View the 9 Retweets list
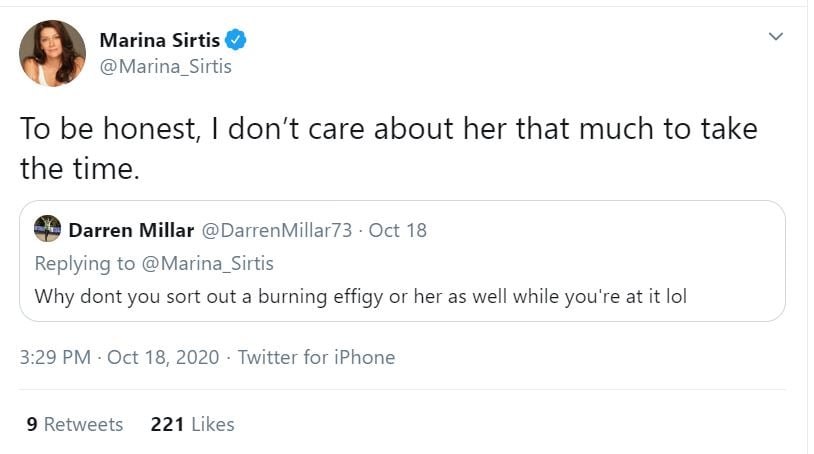The image size is (814, 454). pyautogui.click(x=75, y=424)
